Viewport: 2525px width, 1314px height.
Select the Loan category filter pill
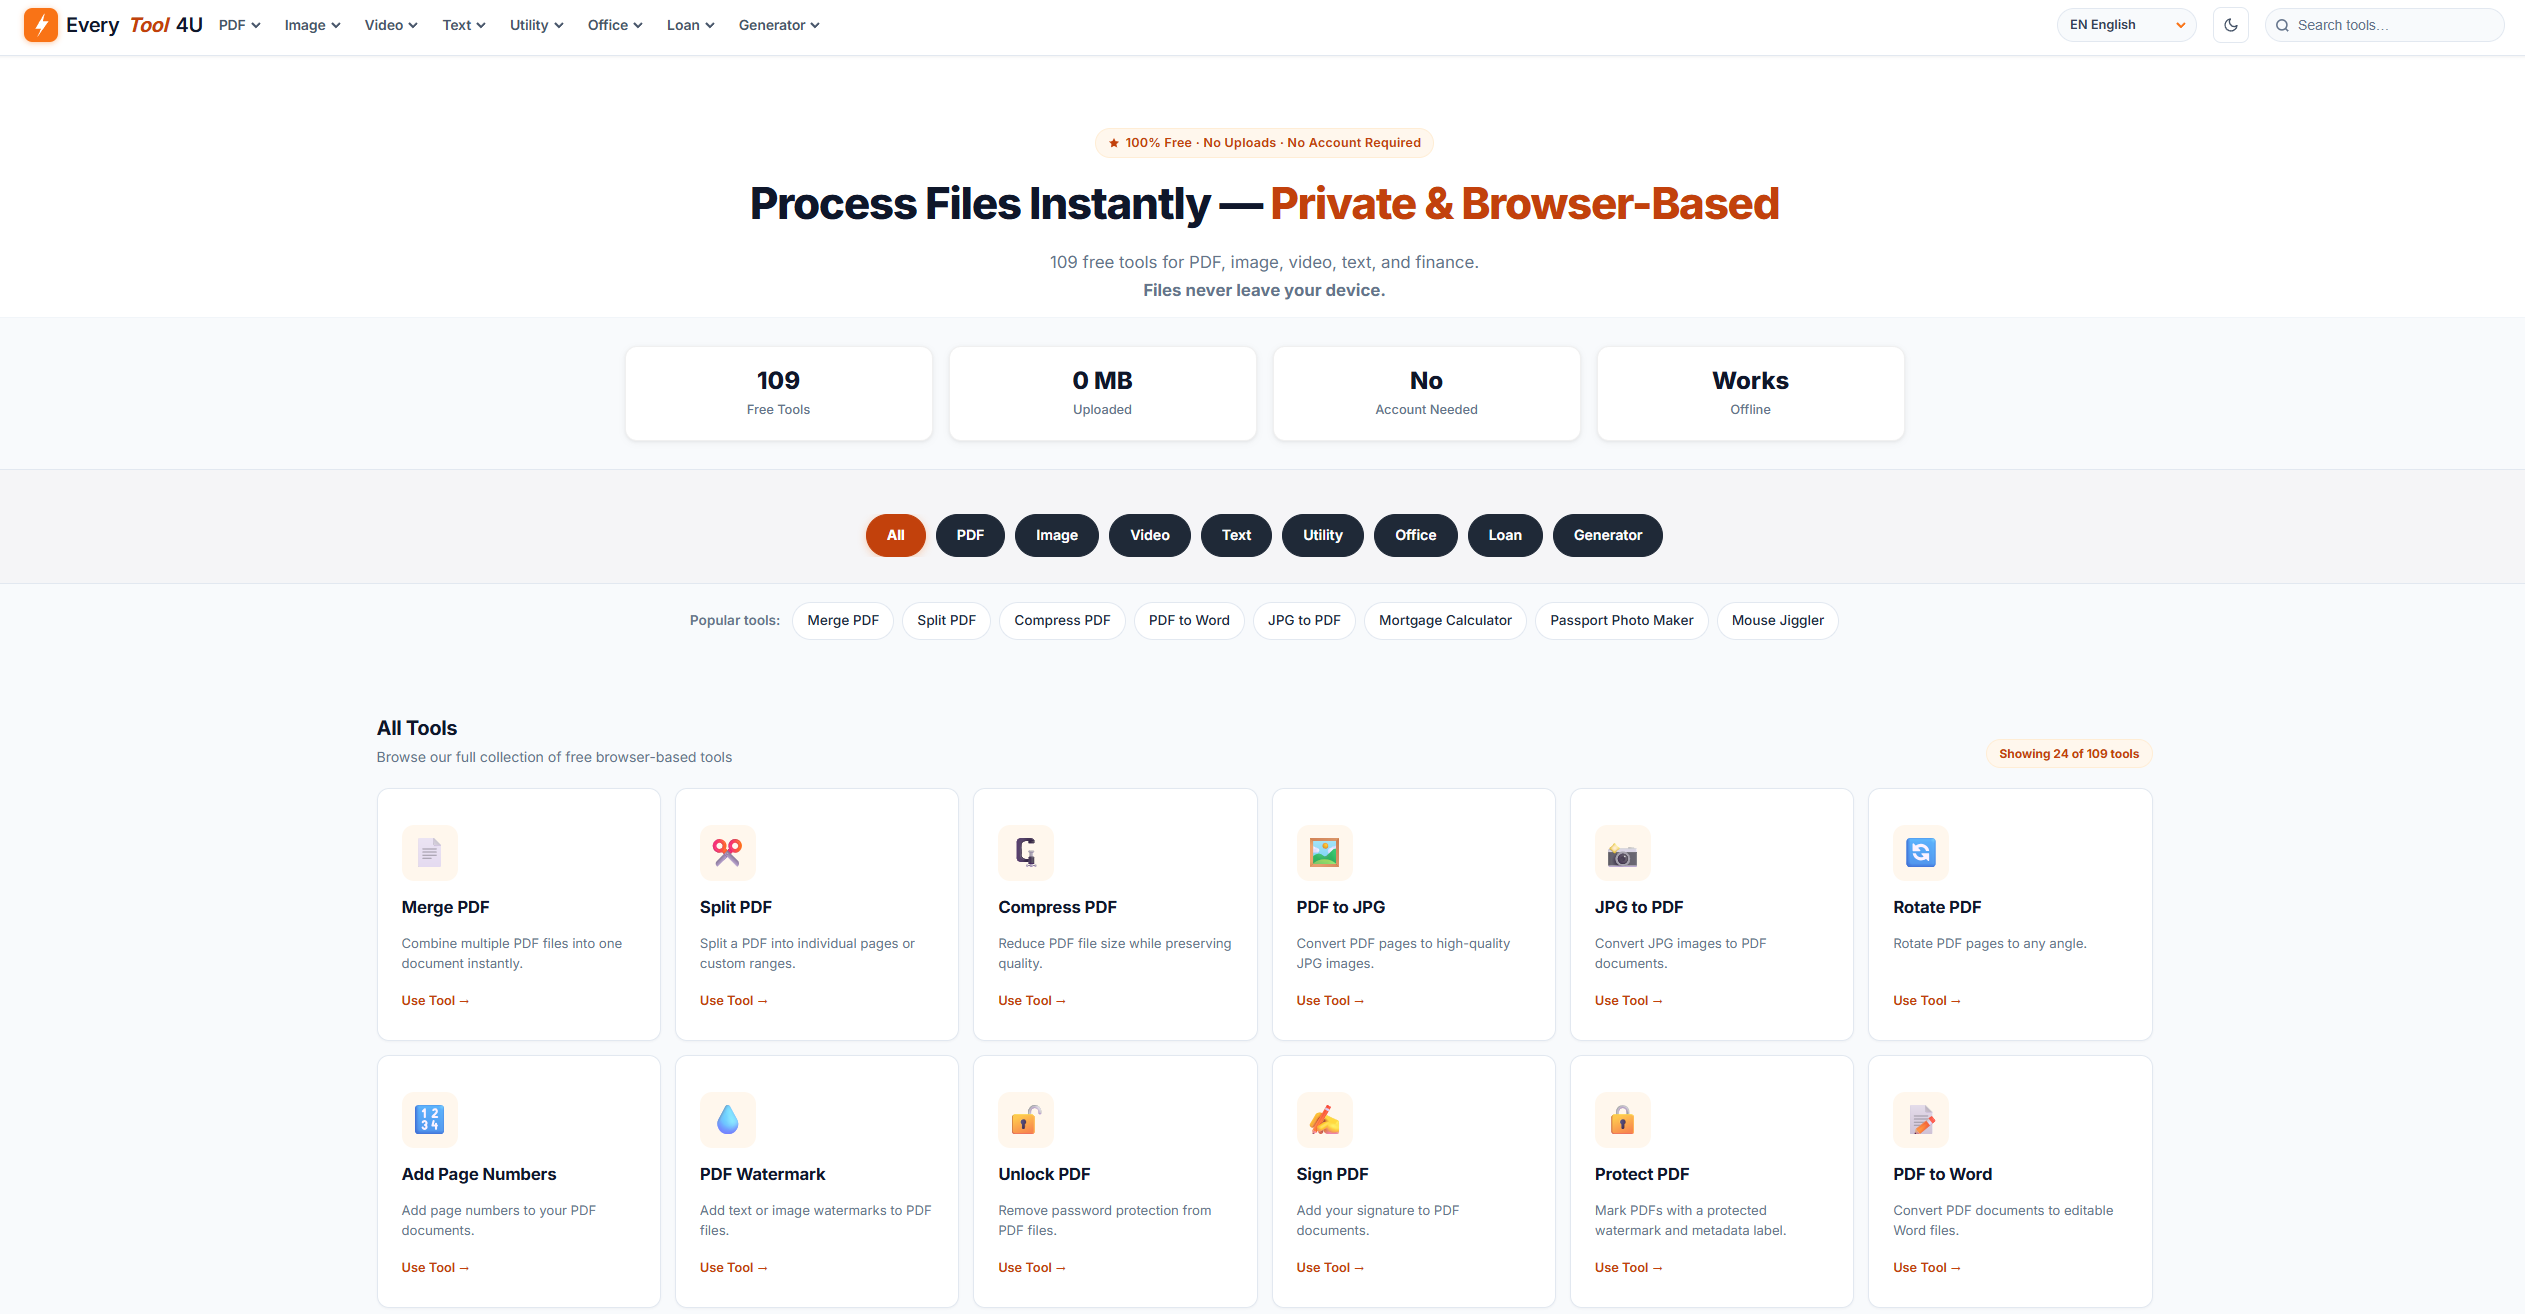(x=1505, y=536)
